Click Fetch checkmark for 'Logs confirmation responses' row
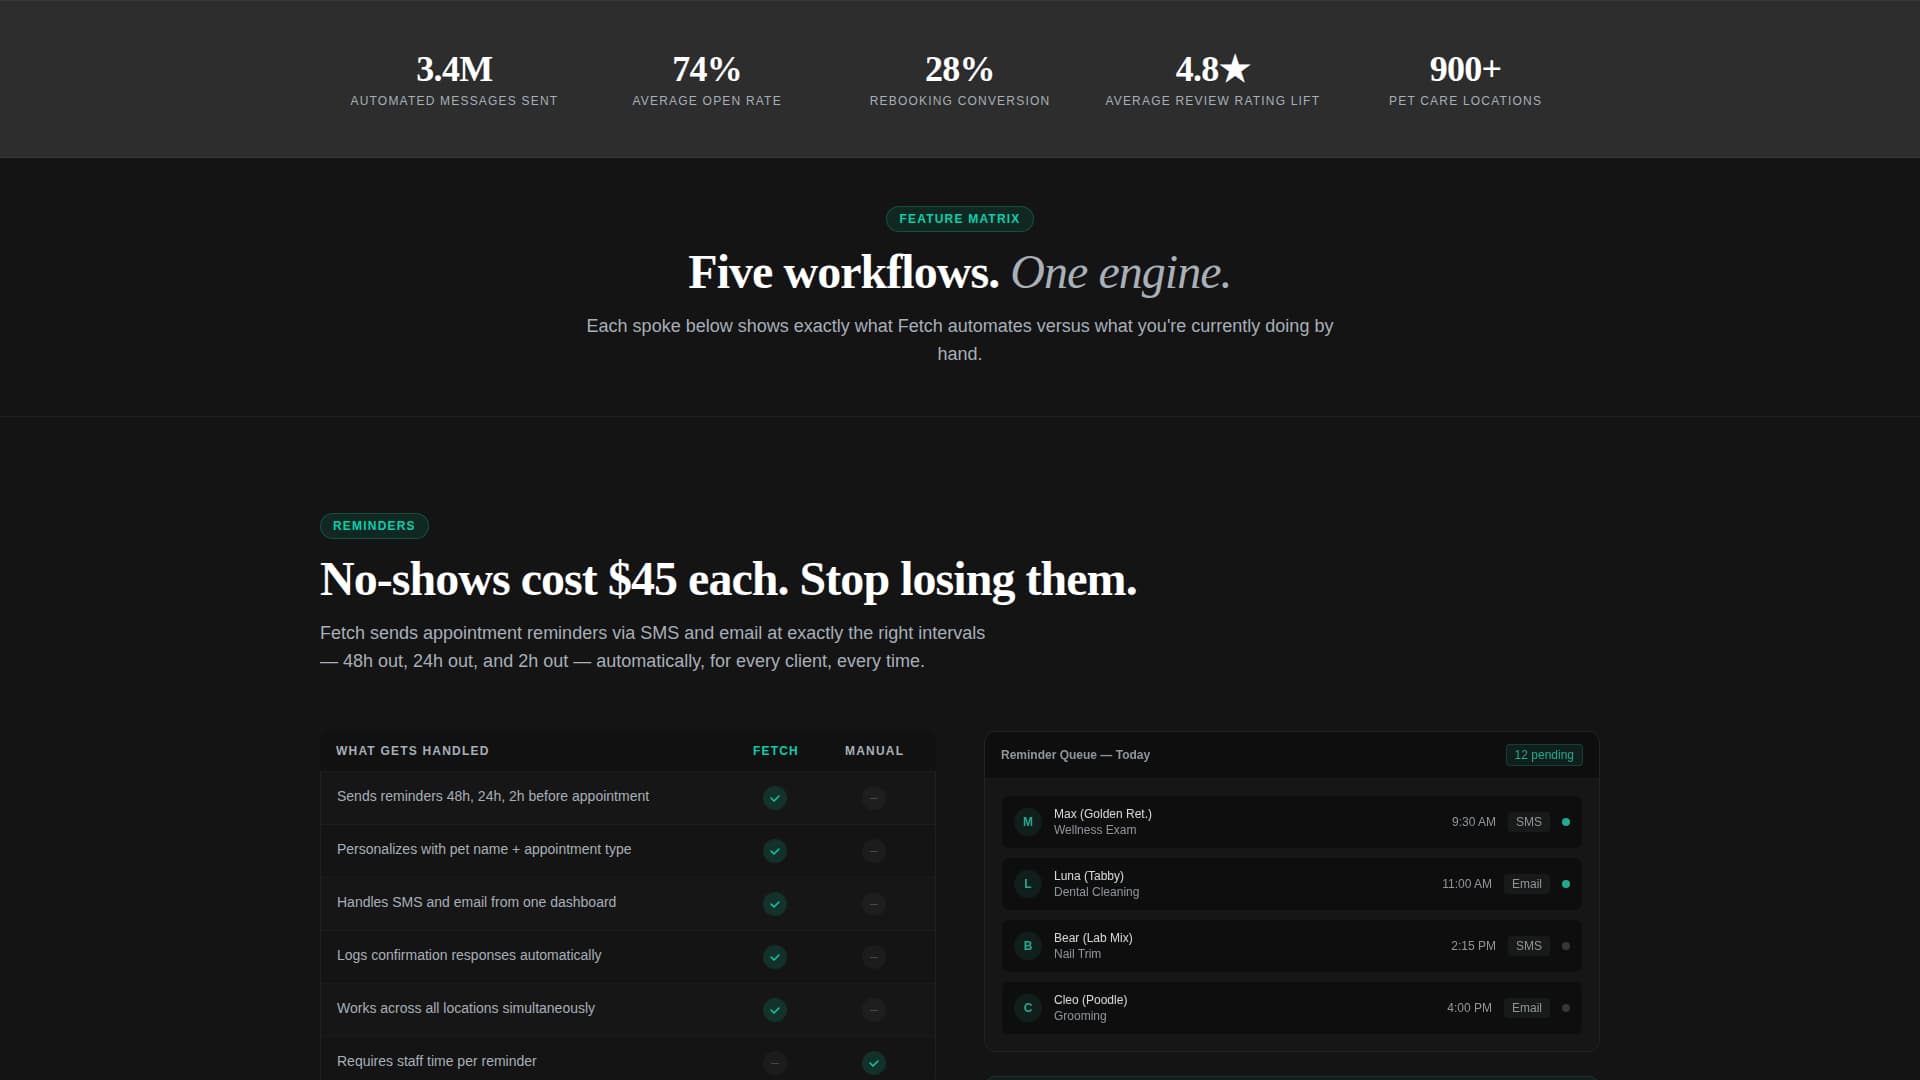Viewport: 1920px width, 1080px height. pos(775,957)
